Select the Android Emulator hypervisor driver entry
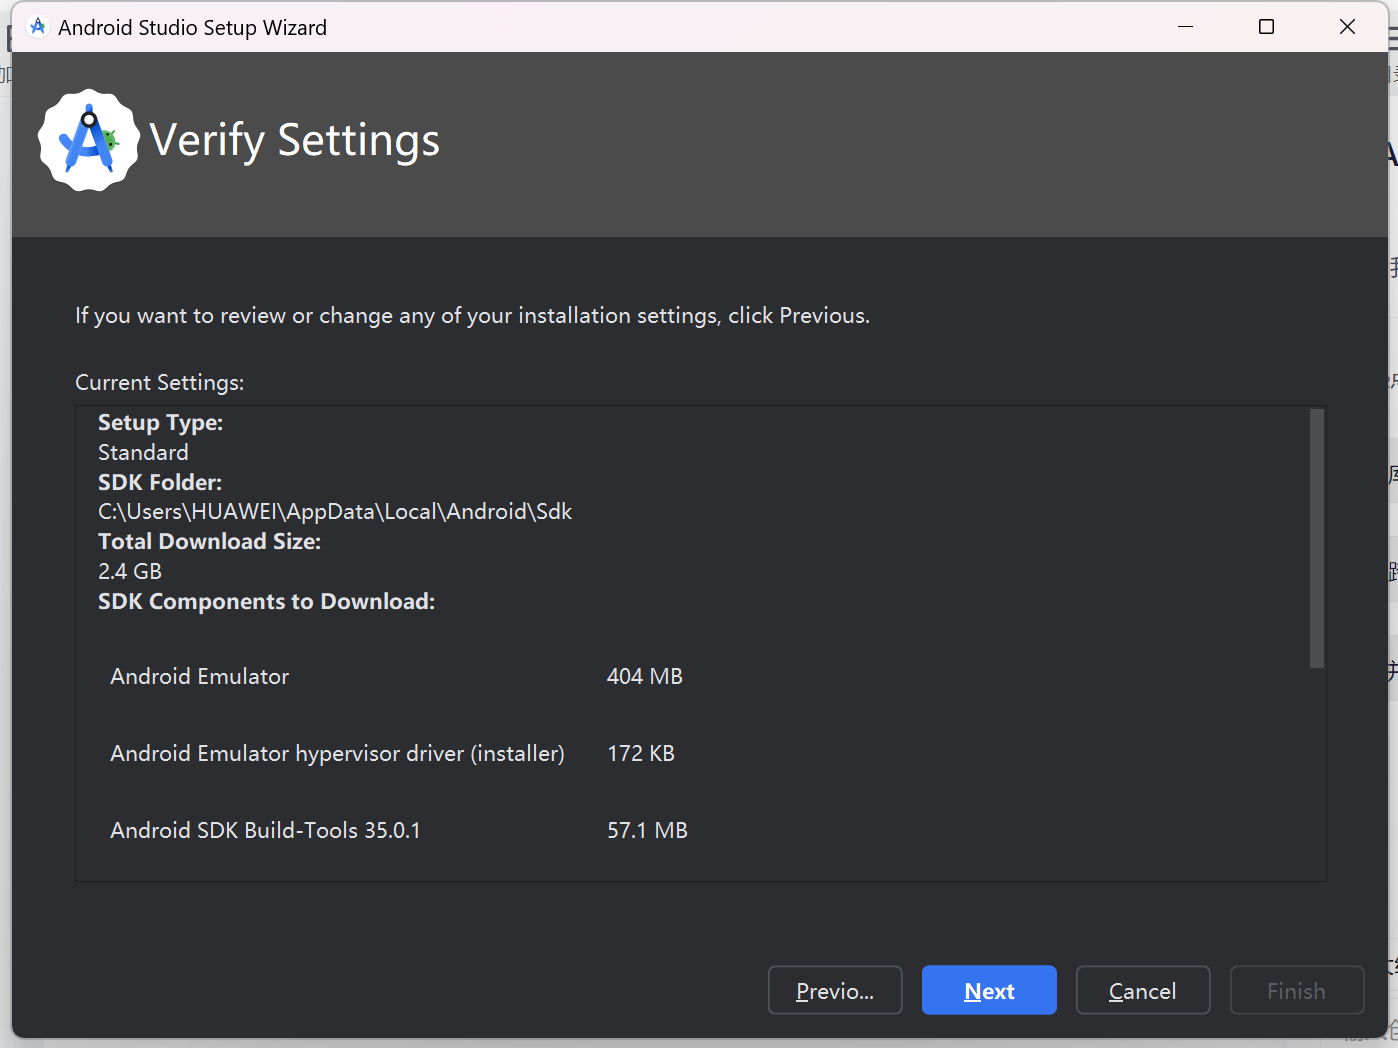1398x1048 pixels. [336, 753]
